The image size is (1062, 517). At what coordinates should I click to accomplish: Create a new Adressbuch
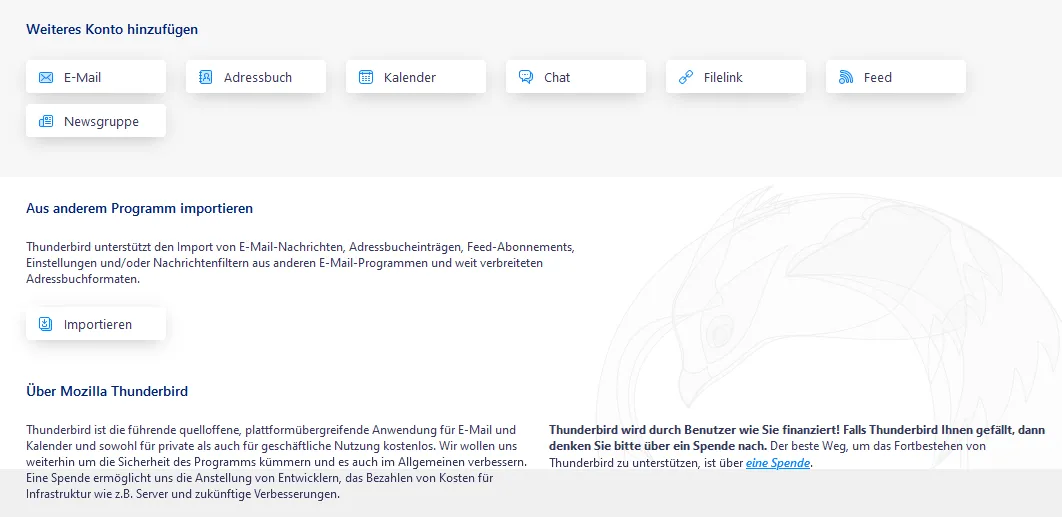click(x=256, y=77)
